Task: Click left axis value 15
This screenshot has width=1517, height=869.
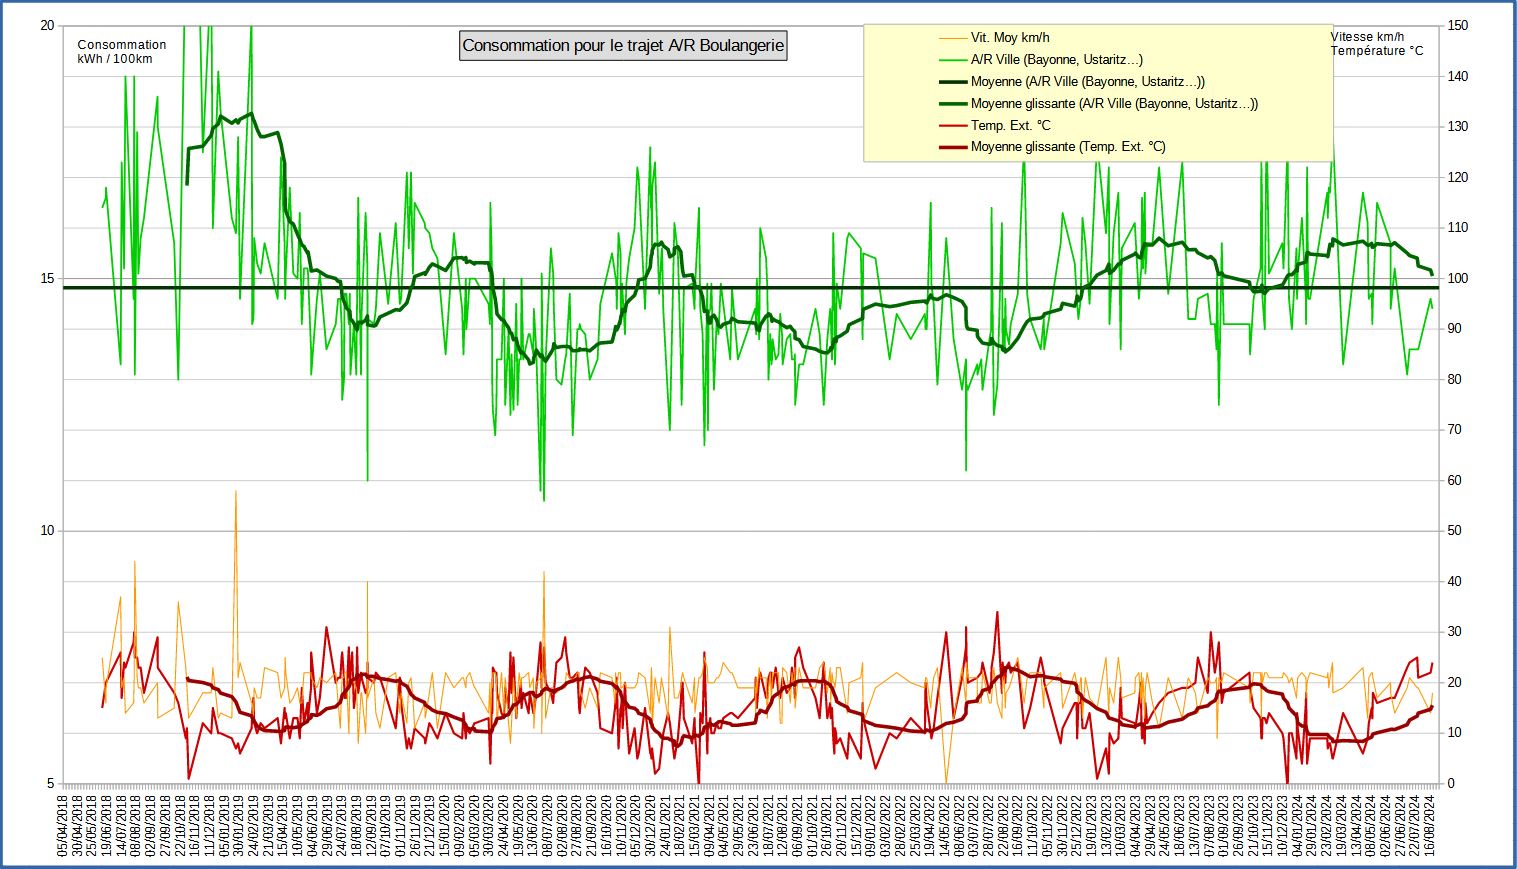Action: click(47, 279)
